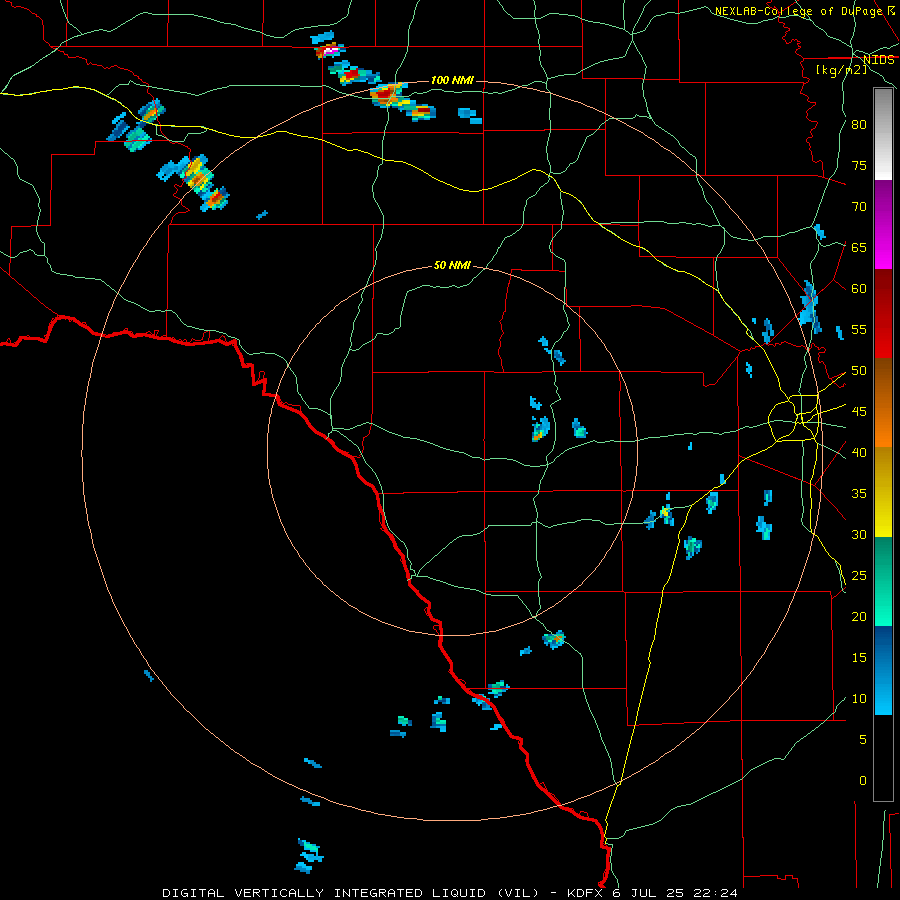Select the orange-brown segment of the color scale
The height and width of the screenshot is (900, 900).
tap(883, 402)
